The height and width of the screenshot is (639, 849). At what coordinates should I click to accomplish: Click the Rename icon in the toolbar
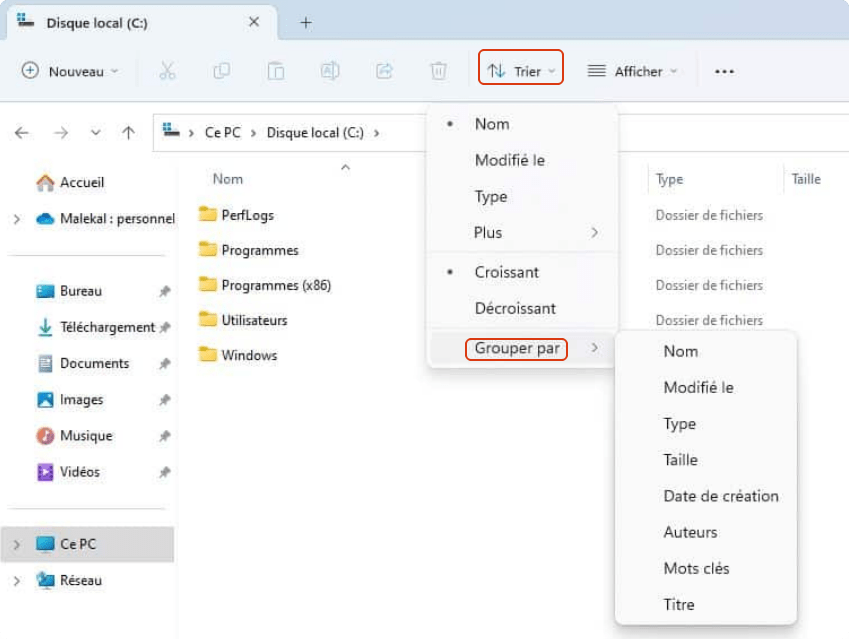(x=330, y=71)
